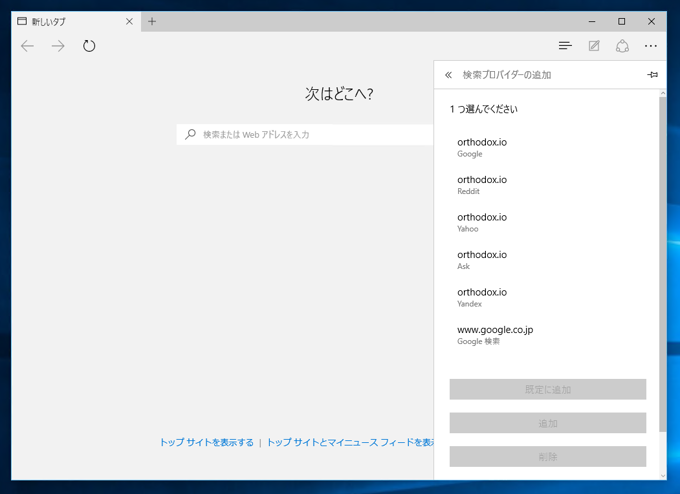Select orthodox.io Yandex search provider
The height and width of the screenshot is (494, 680).
click(547, 298)
